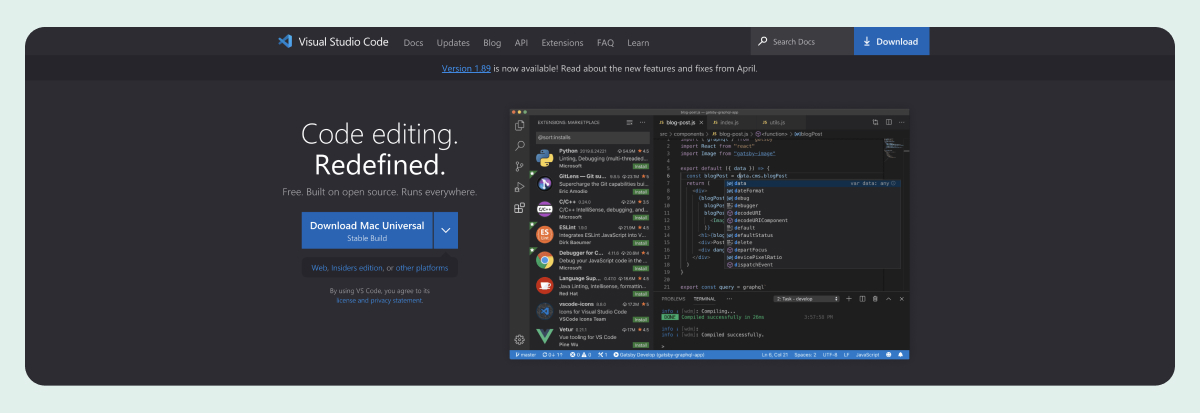Click the Search icon in editor activity bar
Viewport: 1200px width, 413px height.
tap(519, 146)
